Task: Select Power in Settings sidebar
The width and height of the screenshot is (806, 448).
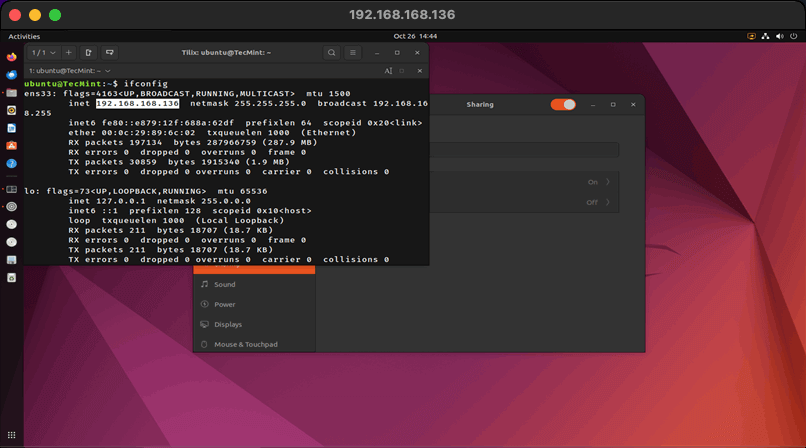Action: pyautogui.click(x=224, y=304)
